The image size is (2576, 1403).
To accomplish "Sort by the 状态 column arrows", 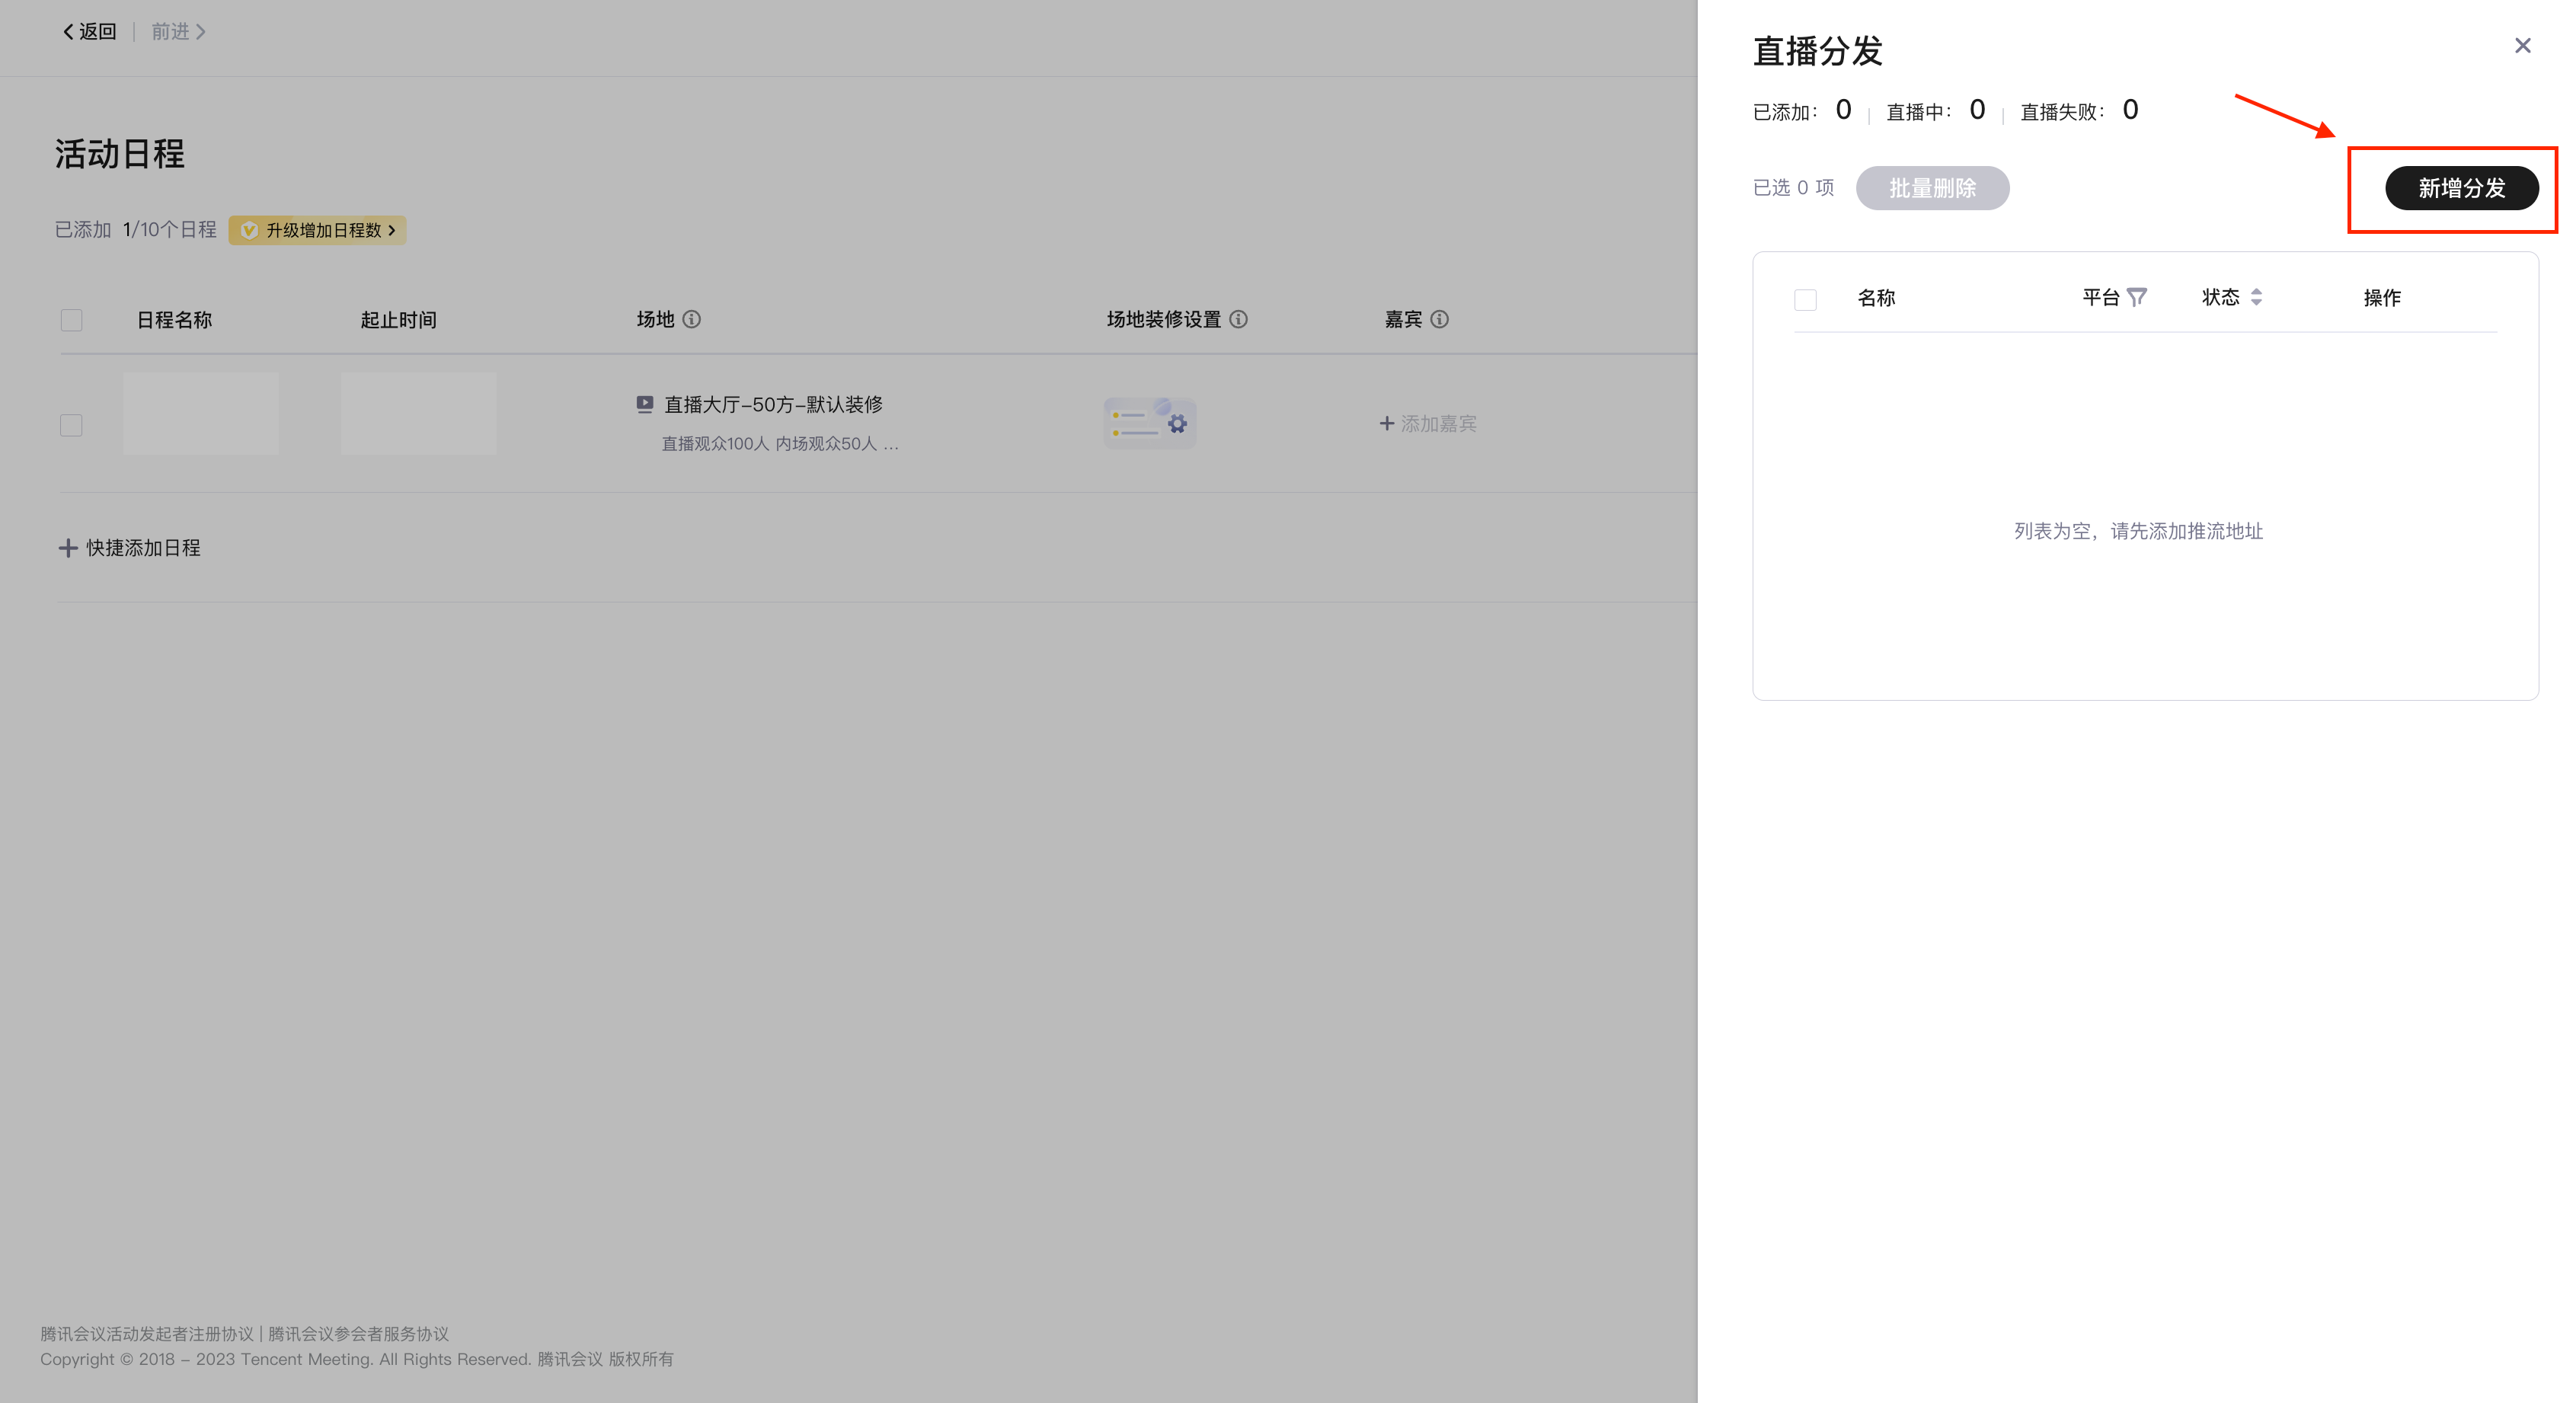I will (2256, 298).
